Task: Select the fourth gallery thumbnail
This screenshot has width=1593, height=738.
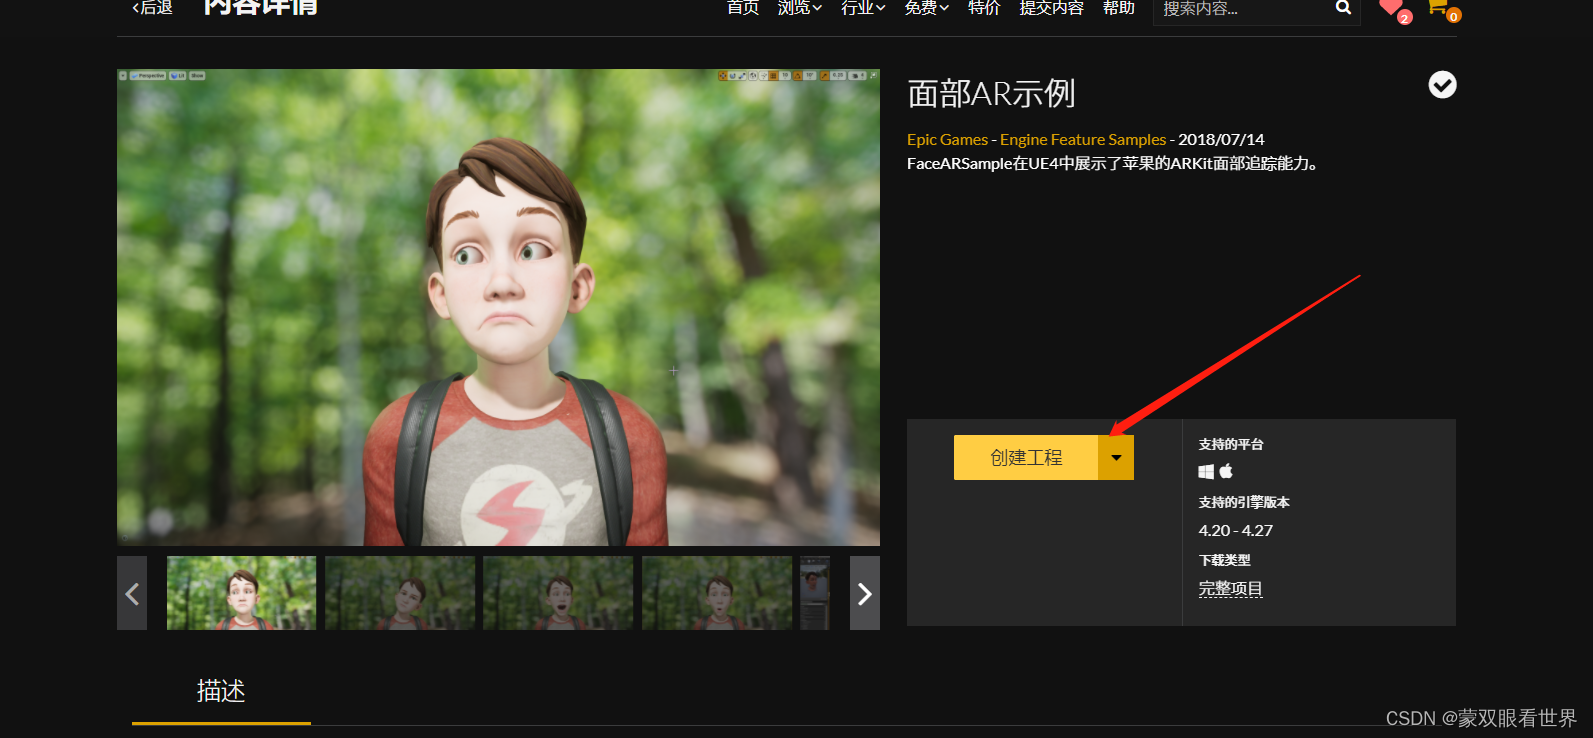Action: click(717, 593)
